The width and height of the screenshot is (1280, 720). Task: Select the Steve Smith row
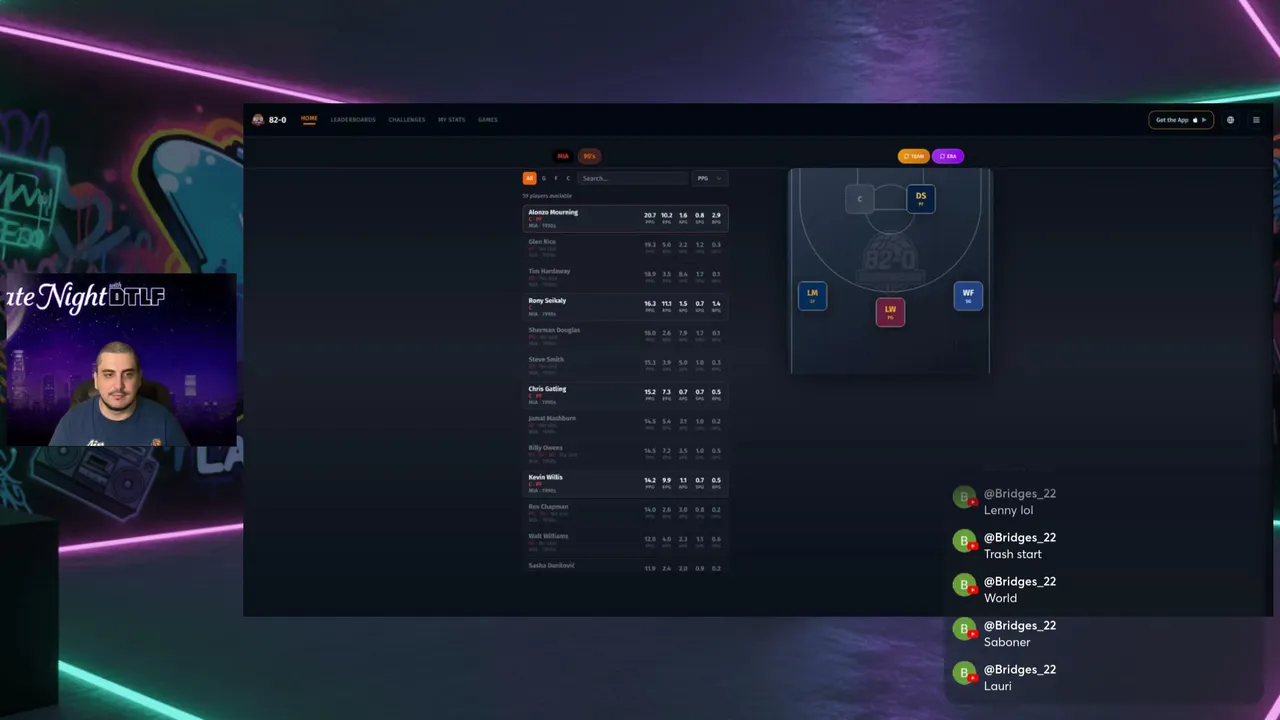click(x=625, y=365)
